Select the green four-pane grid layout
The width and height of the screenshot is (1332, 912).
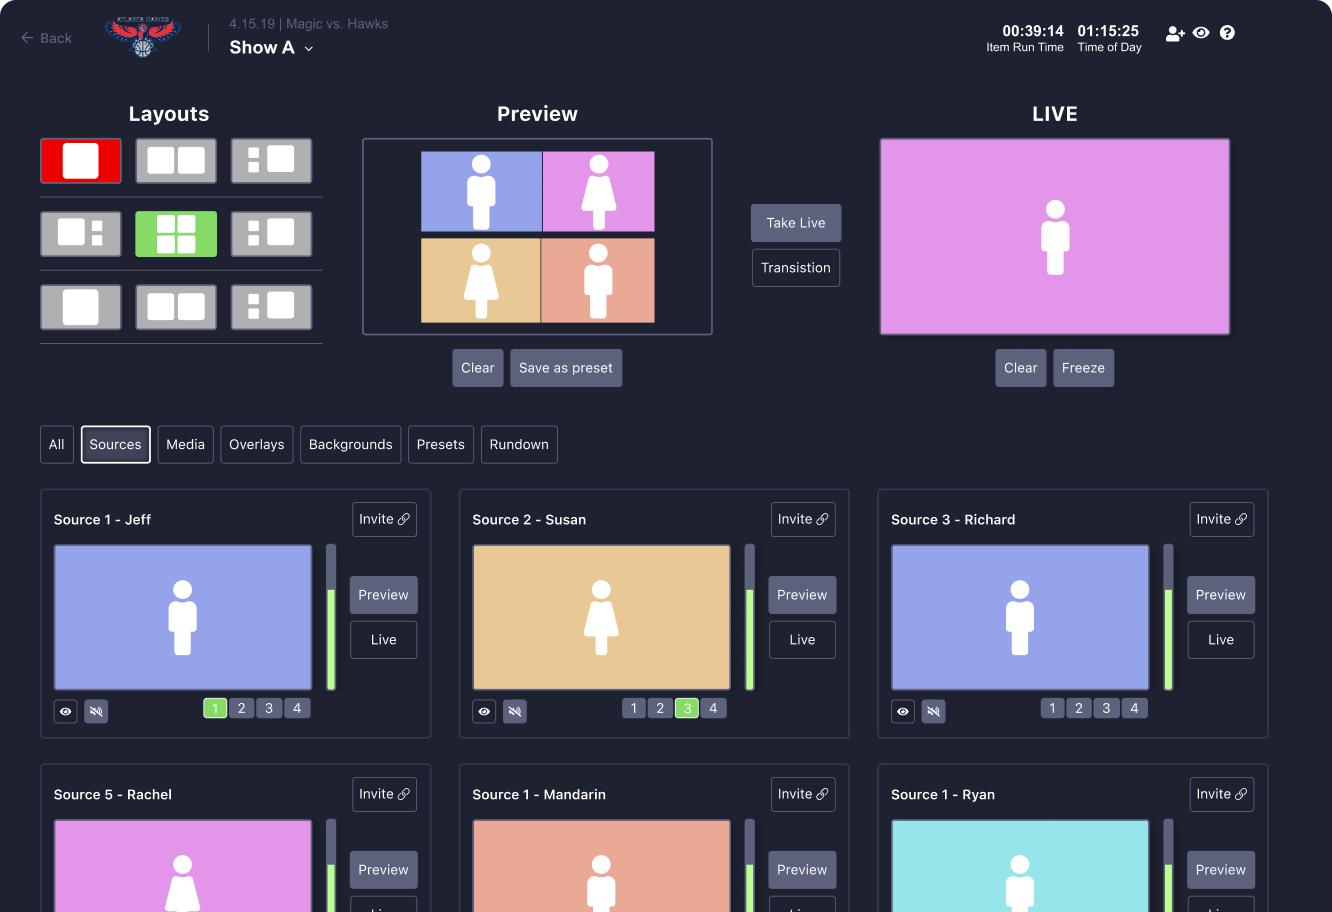[176, 234]
